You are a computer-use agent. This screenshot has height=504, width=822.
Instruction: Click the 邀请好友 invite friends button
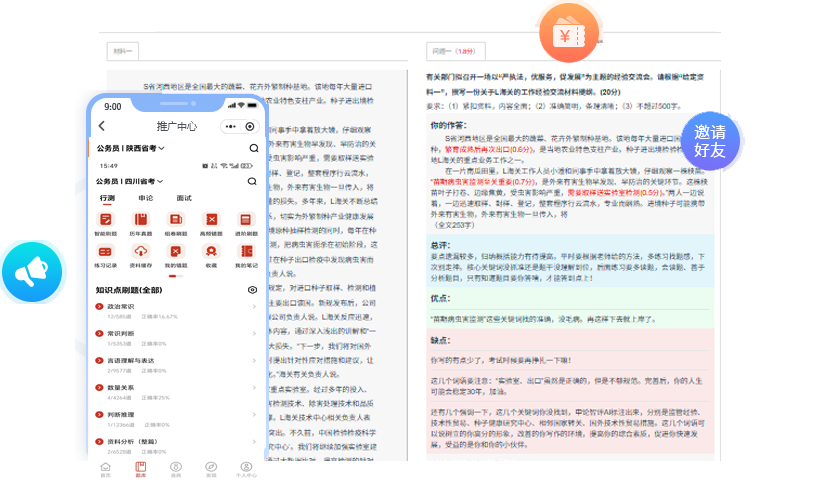pos(710,141)
